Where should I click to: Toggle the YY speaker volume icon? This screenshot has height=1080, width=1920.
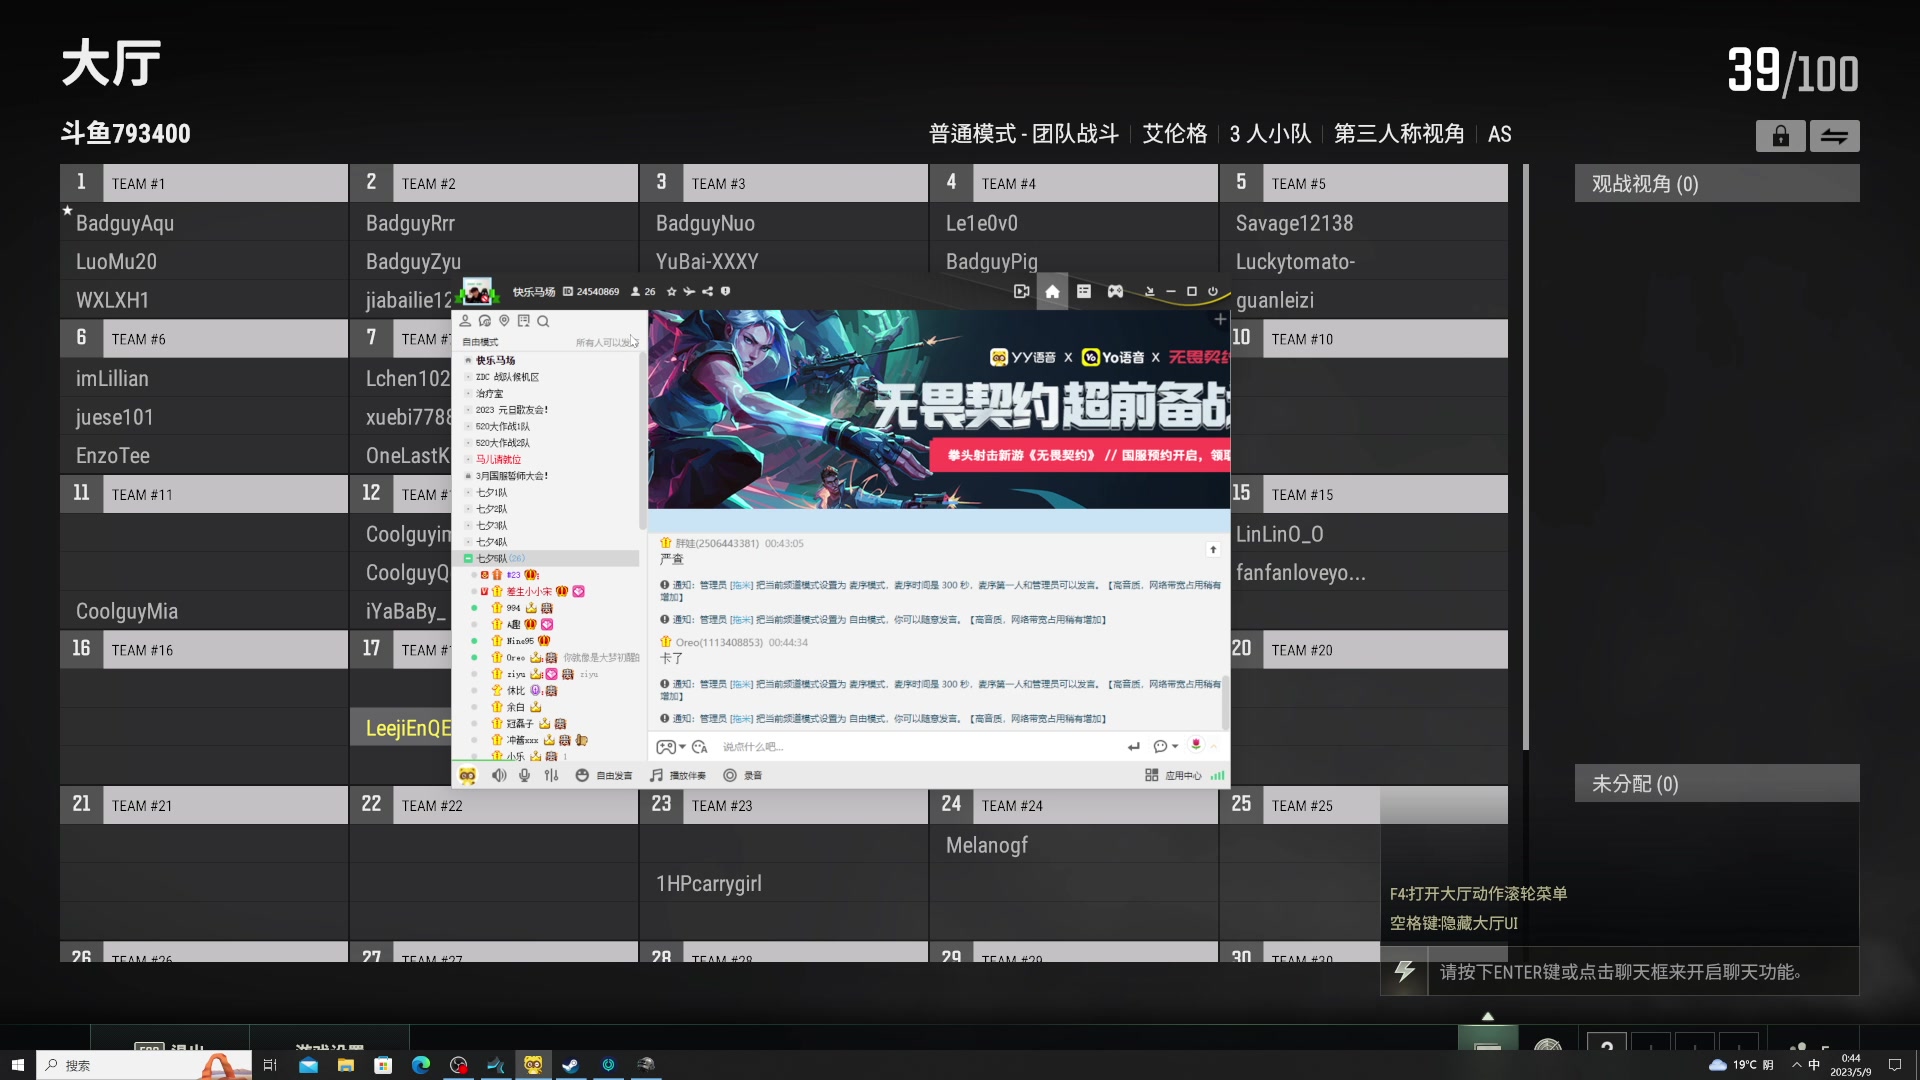coord(499,775)
